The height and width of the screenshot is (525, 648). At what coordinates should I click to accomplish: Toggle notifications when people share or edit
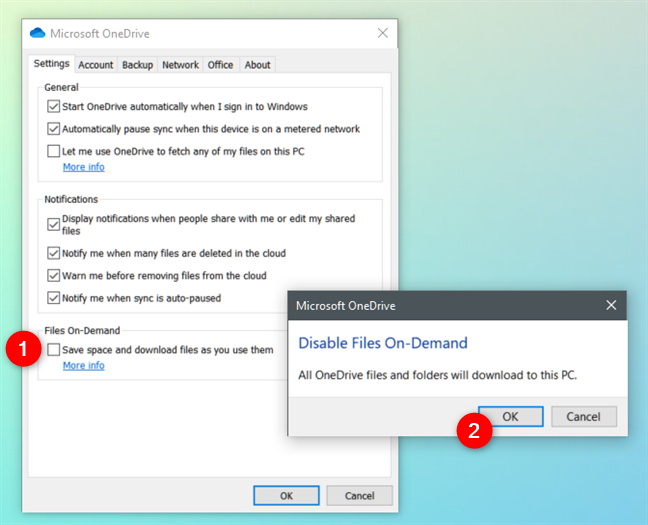(53, 224)
